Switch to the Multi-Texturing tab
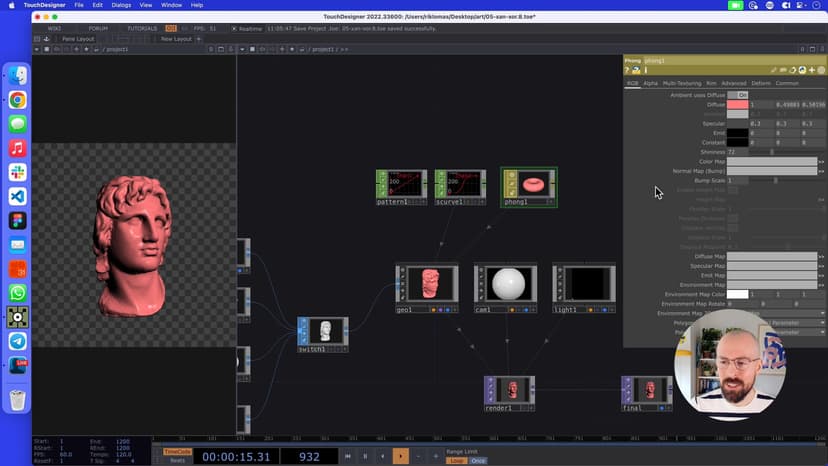Screen dimensions: 828x466 [x=682, y=83]
